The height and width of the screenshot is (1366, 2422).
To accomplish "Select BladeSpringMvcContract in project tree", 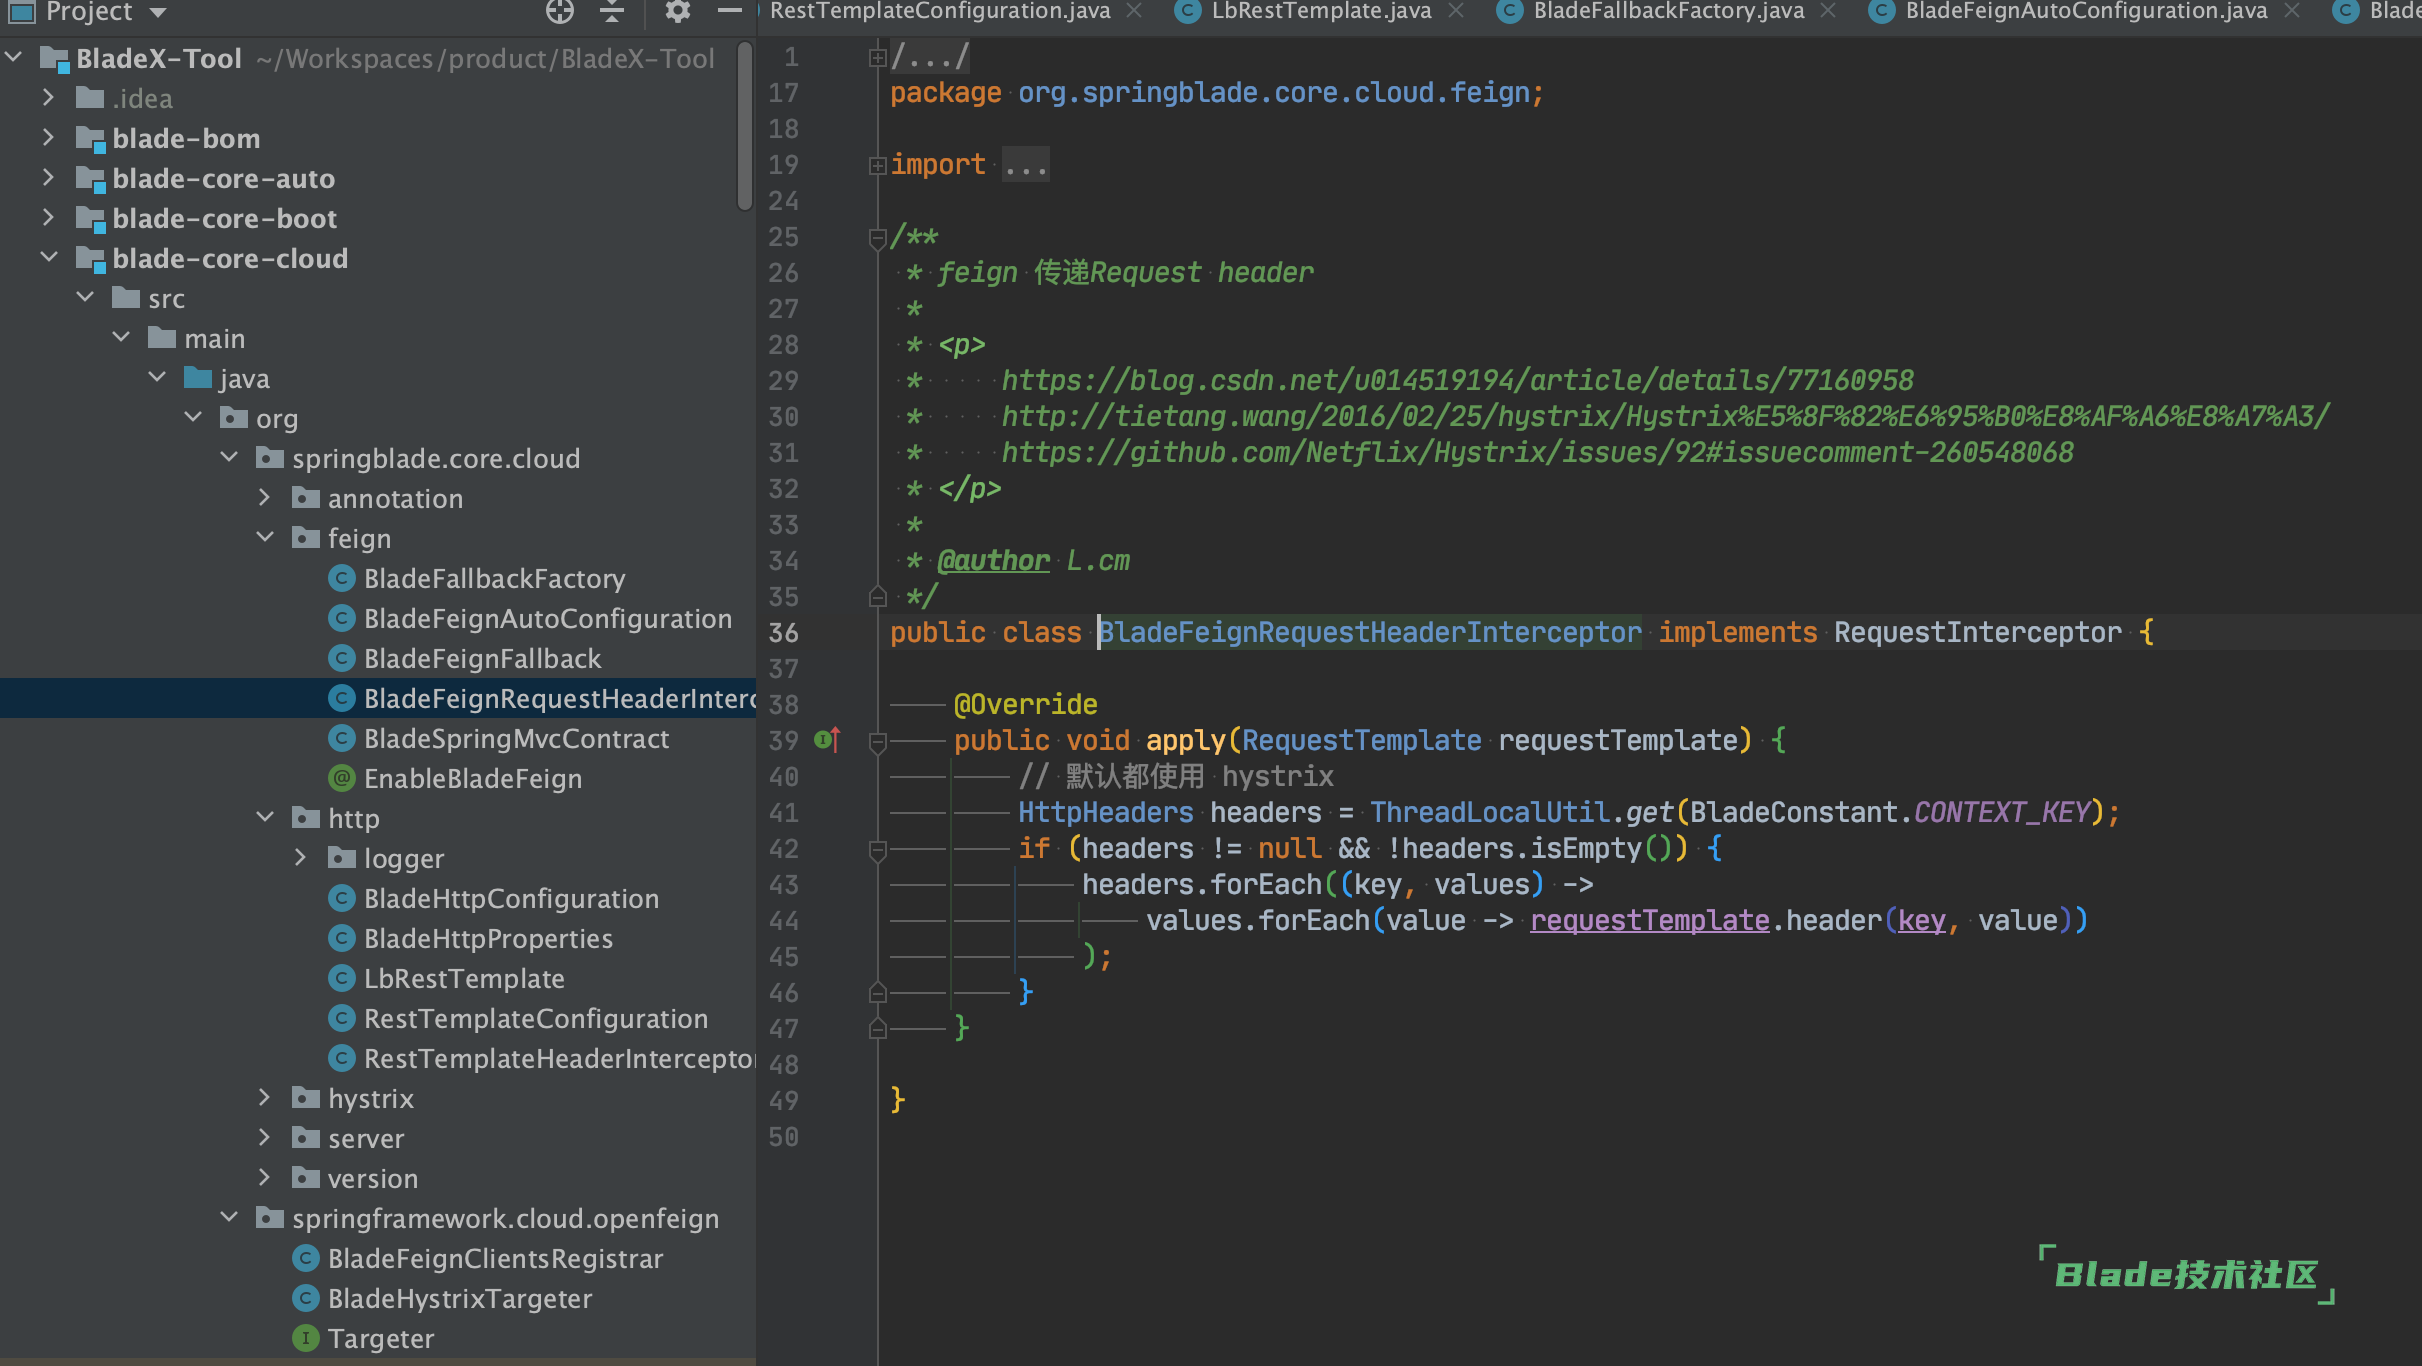I will [516, 738].
